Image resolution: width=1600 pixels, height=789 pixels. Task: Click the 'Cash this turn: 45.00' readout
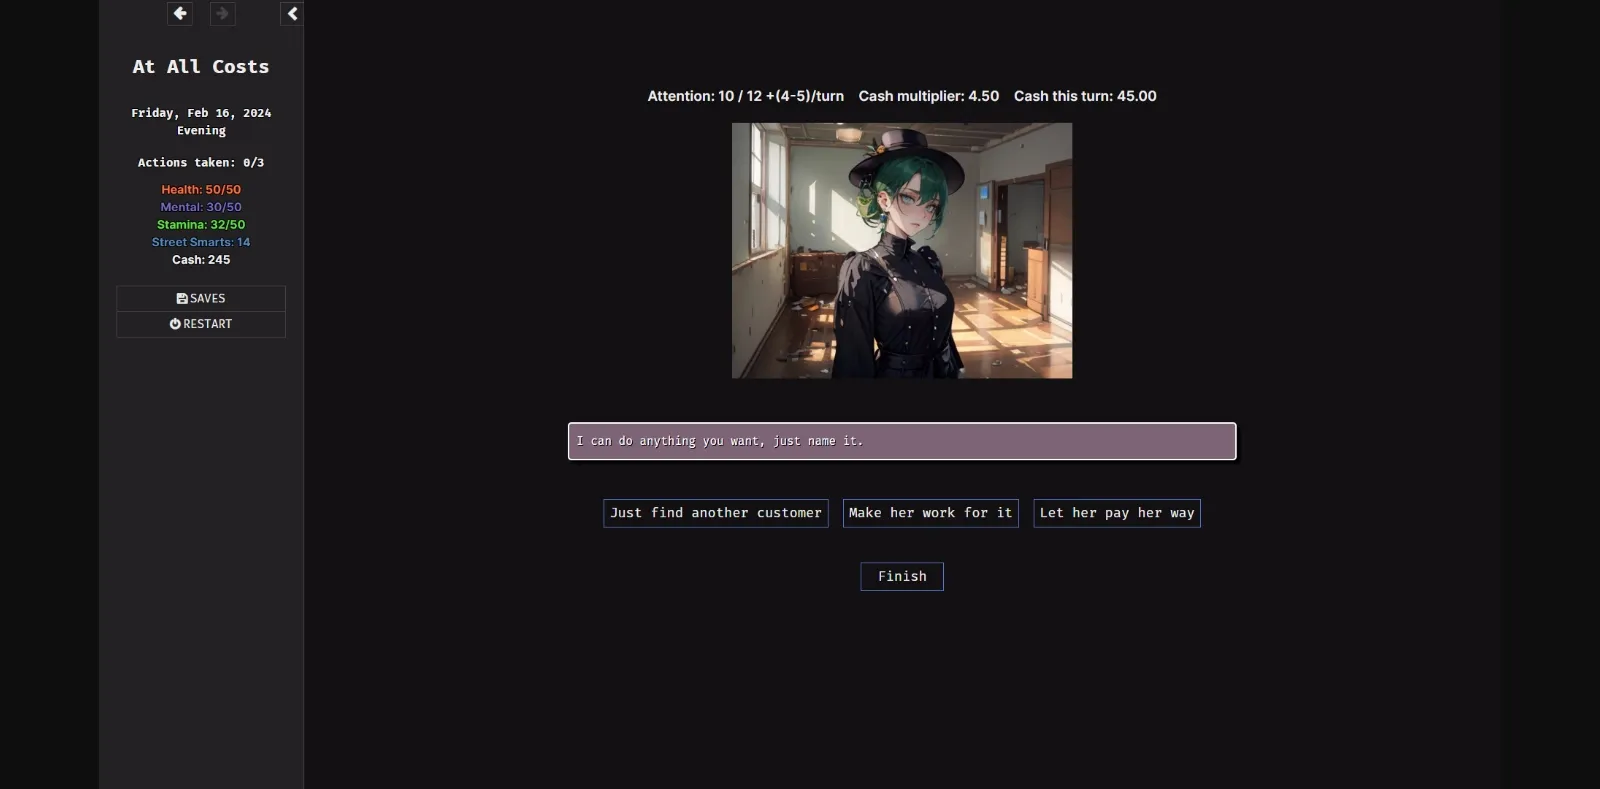coord(1085,96)
